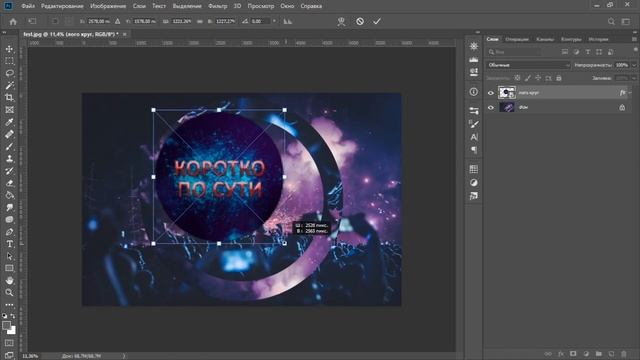The image size is (640, 360).
Task: Select the Brush tool
Action: click(x=9, y=147)
